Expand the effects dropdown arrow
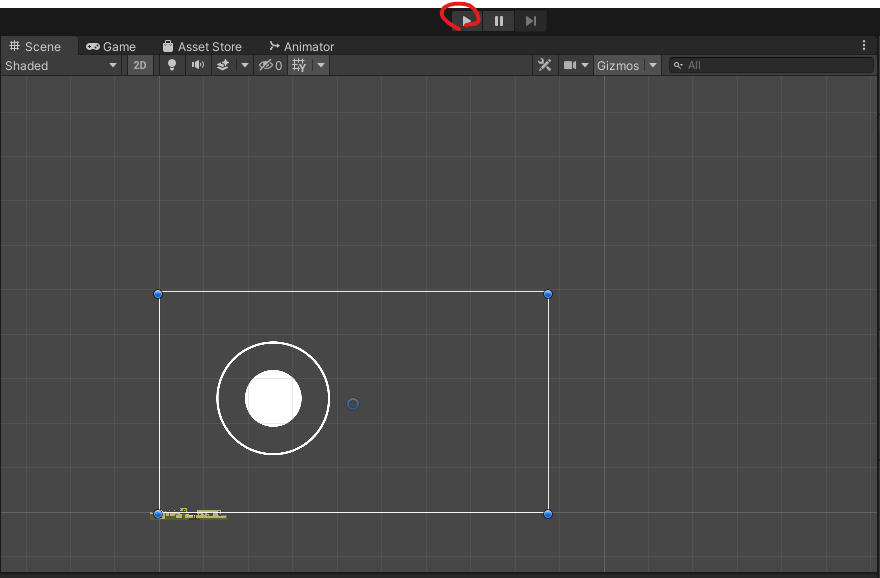 [x=245, y=66]
